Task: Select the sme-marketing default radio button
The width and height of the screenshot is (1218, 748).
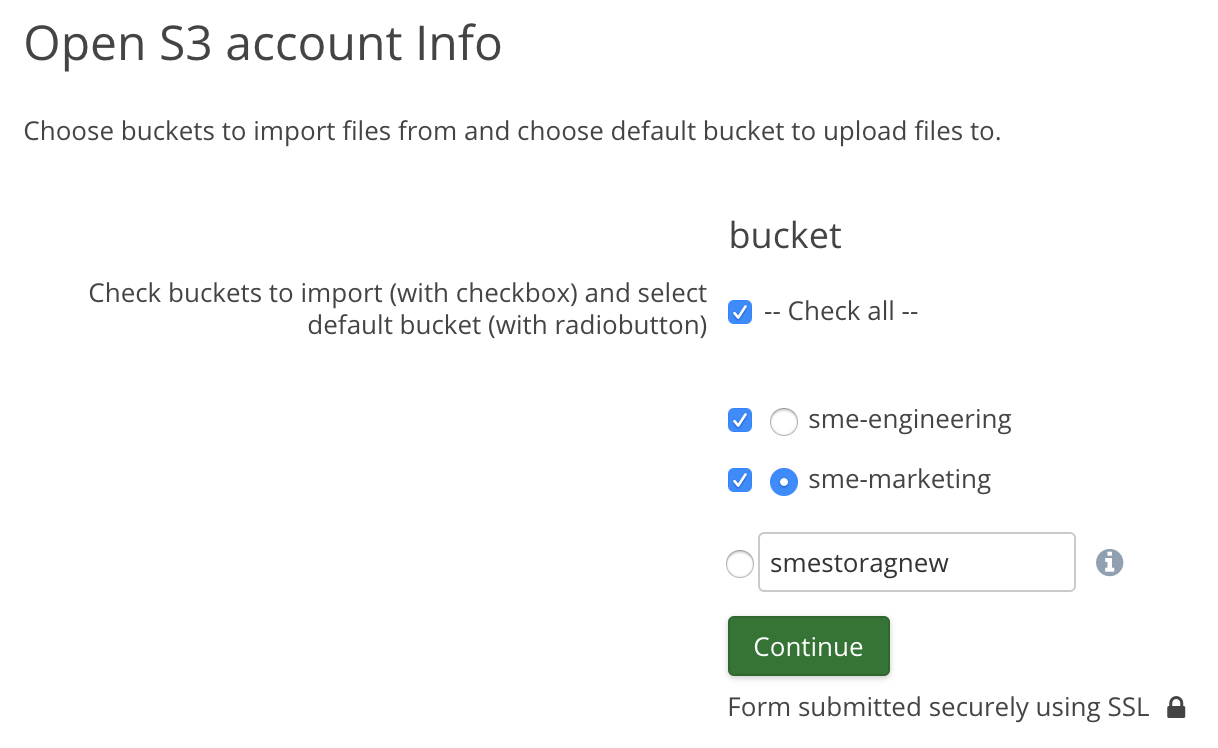Action: click(784, 482)
